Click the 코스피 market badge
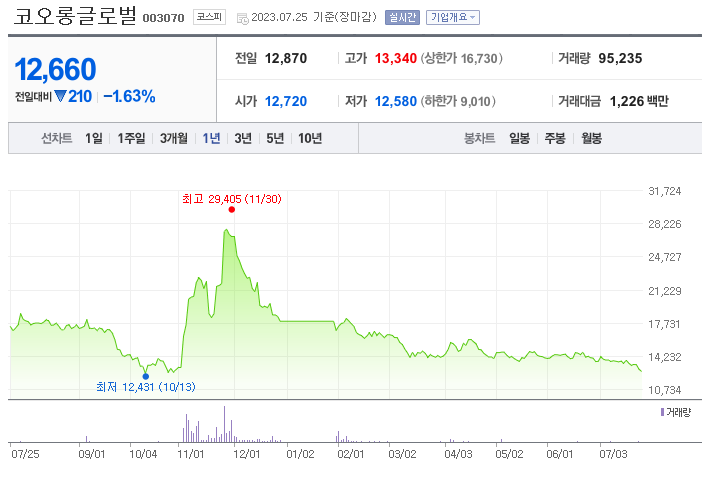The height and width of the screenshot is (481, 702). (209, 17)
